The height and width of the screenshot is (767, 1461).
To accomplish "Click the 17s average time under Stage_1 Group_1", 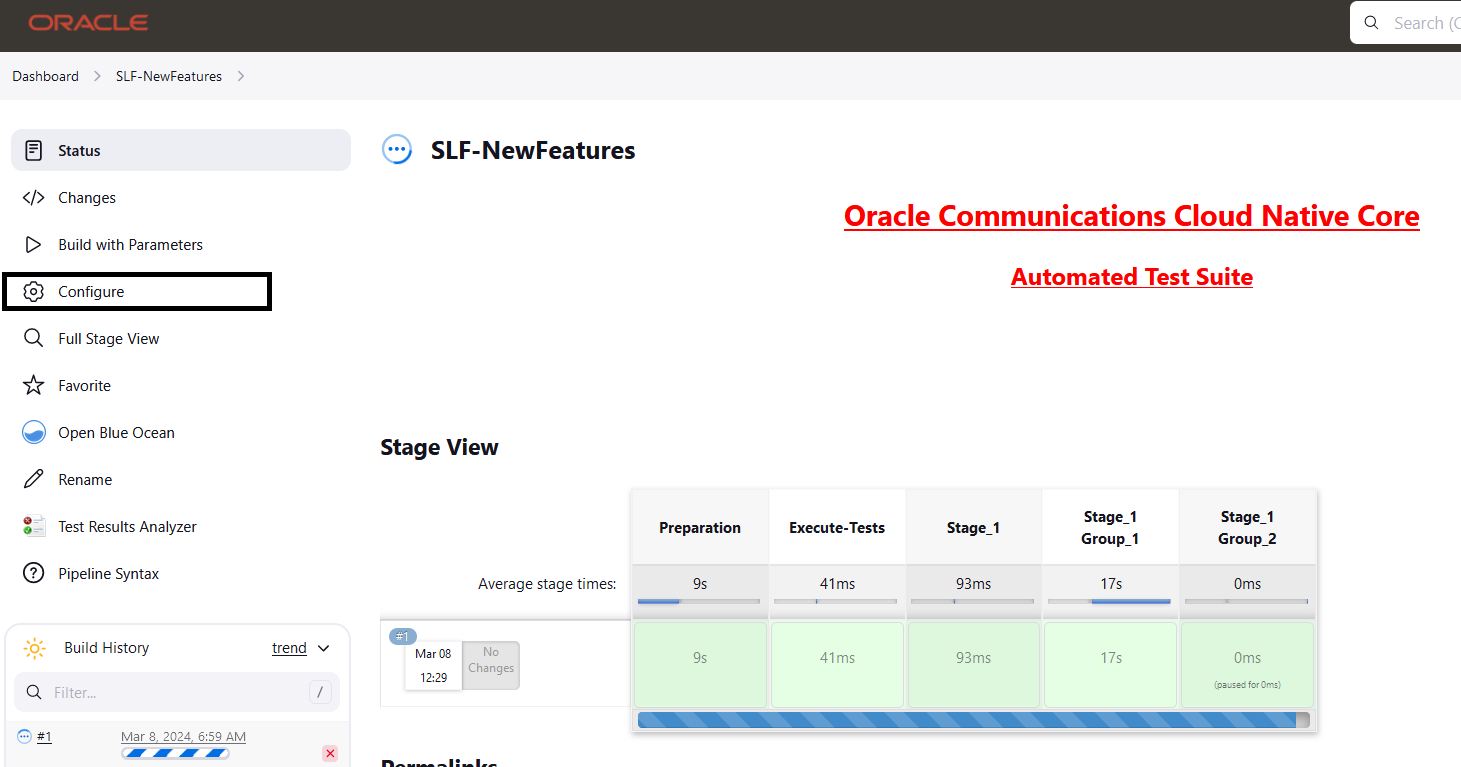I will (1111, 584).
